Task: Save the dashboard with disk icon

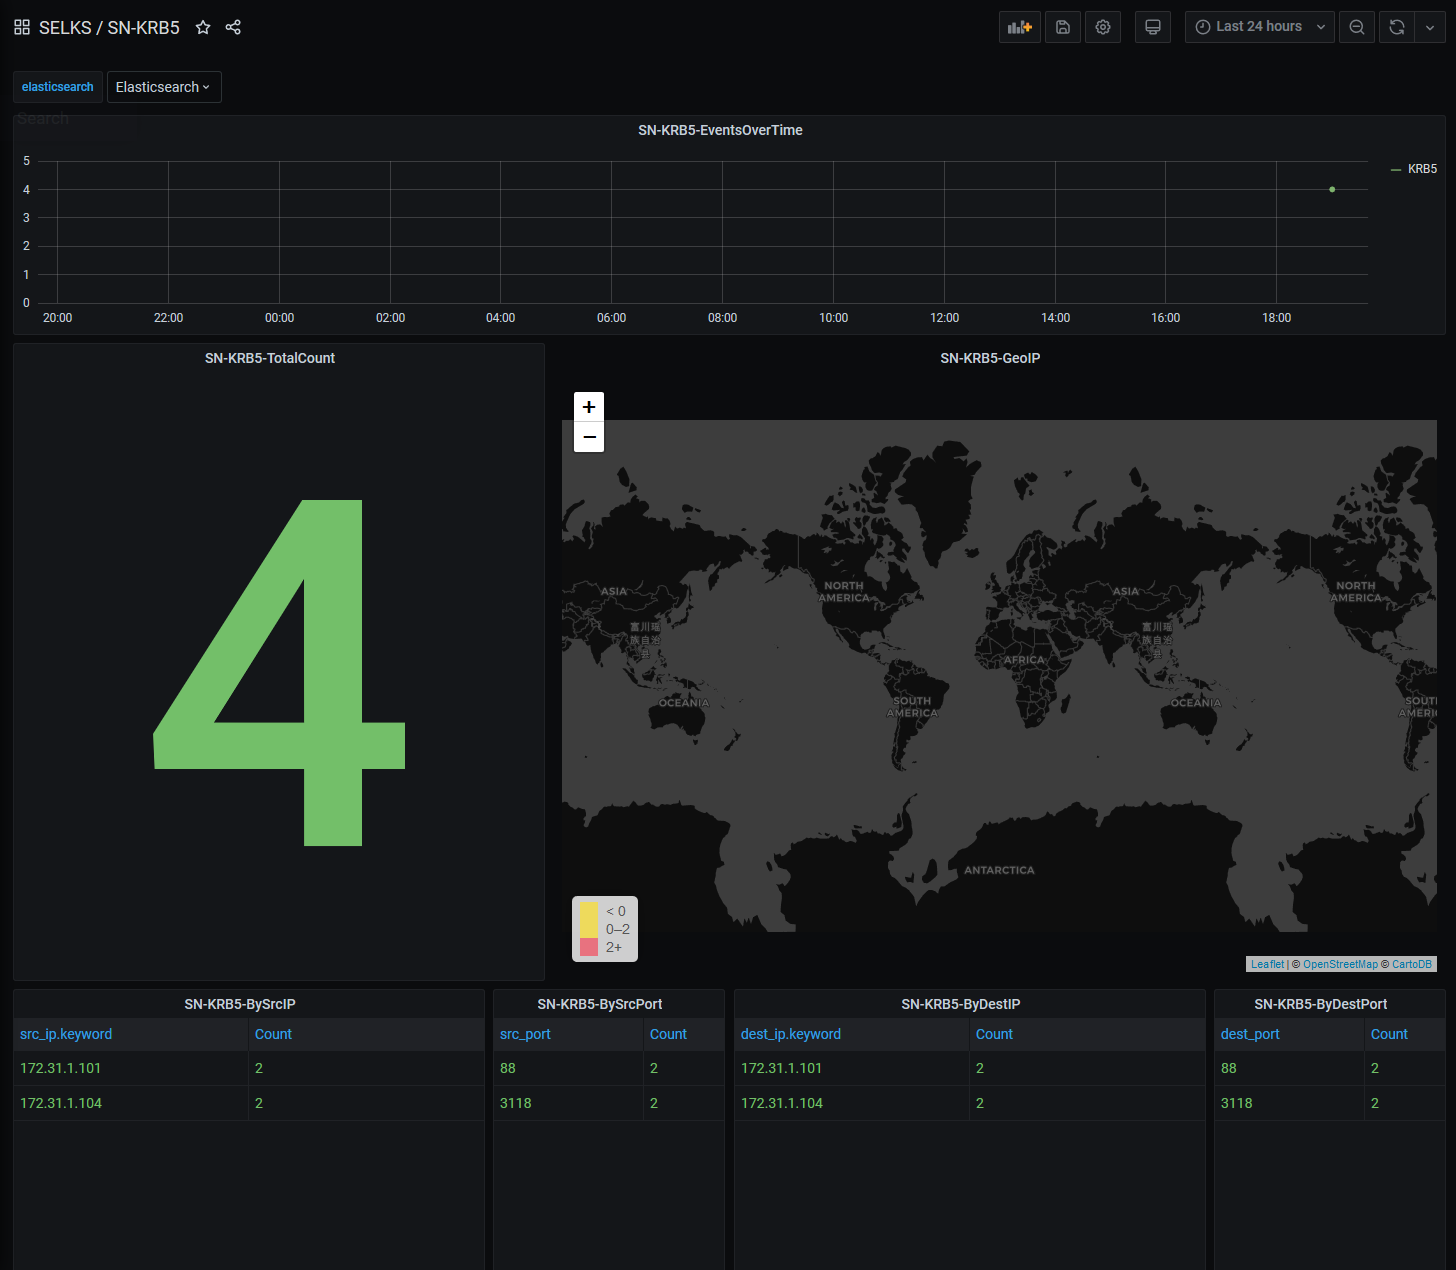Action: 1062,27
